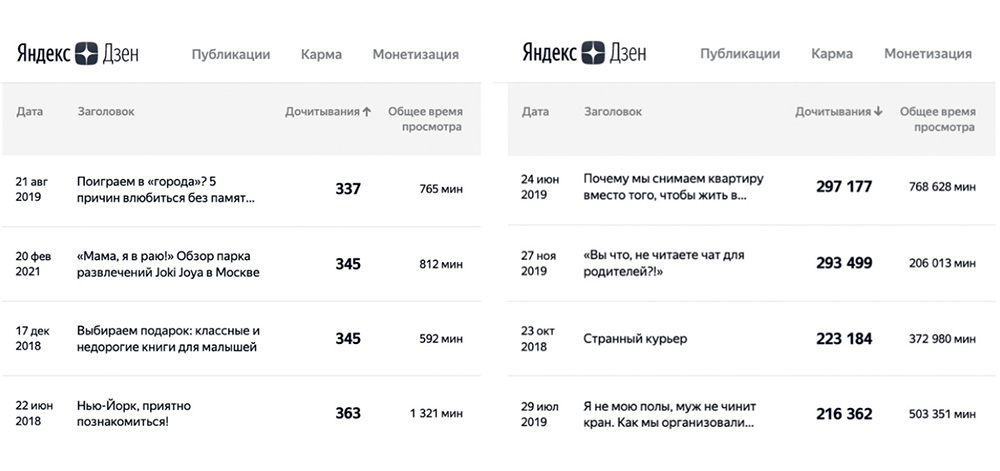Image resolution: width=1000 pixels, height=471 pixels.
Task: Open the article «Поиграем в города?»
Action: (x=165, y=189)
